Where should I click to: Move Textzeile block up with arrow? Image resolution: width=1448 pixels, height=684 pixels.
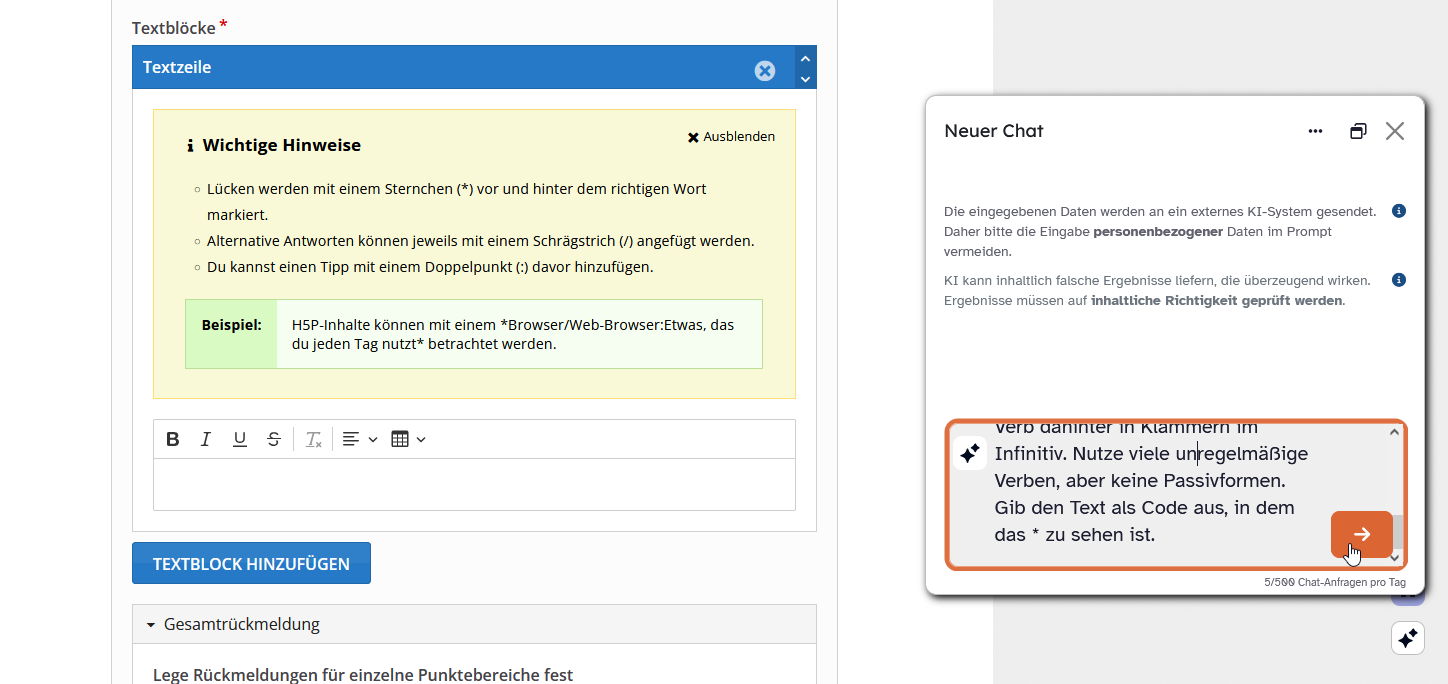(805, 58)
